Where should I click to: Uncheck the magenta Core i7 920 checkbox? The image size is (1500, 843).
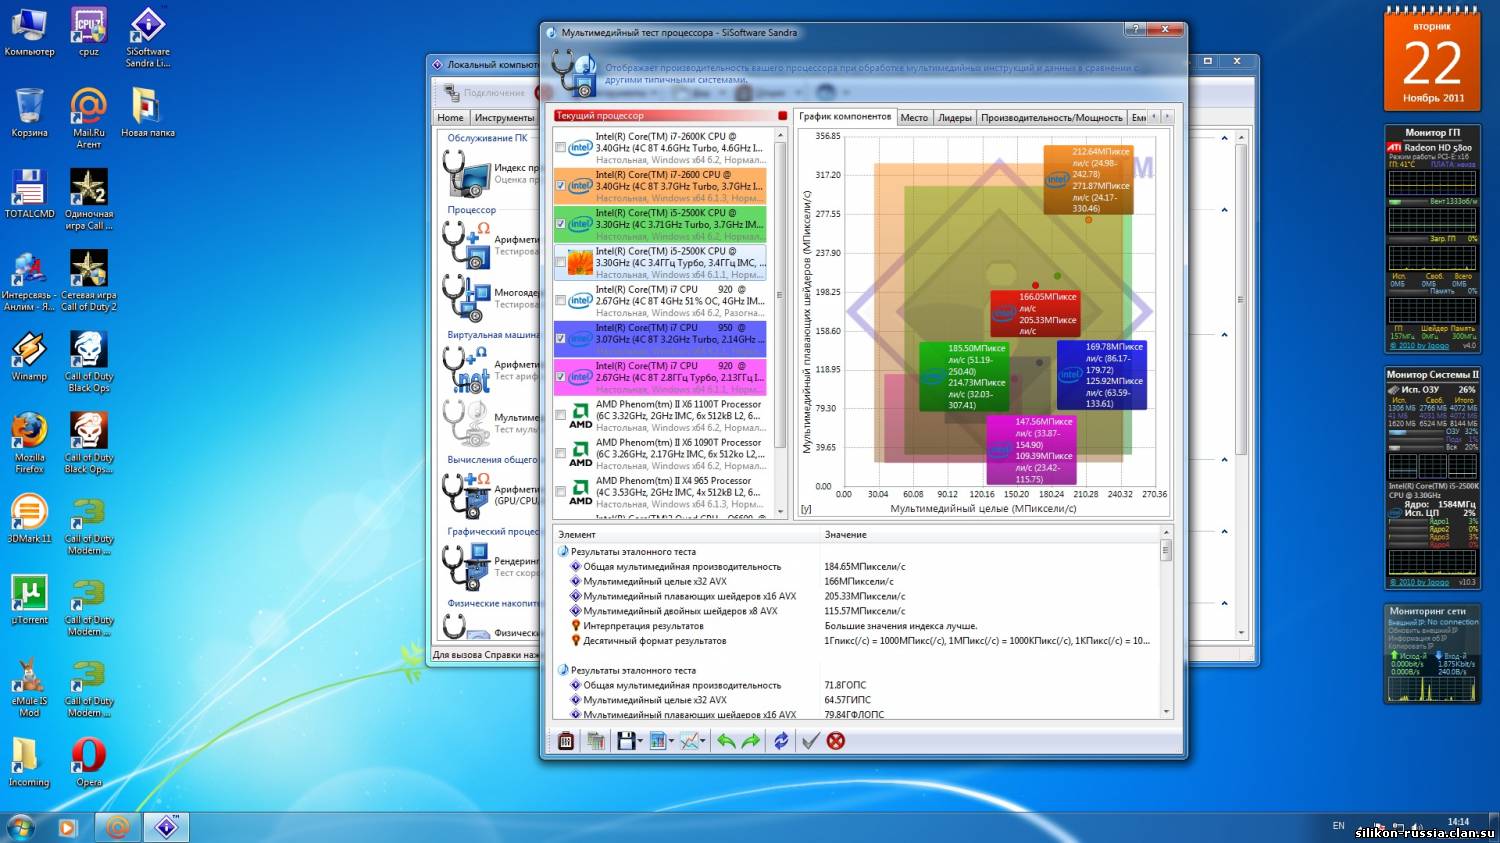coord(560,377)
